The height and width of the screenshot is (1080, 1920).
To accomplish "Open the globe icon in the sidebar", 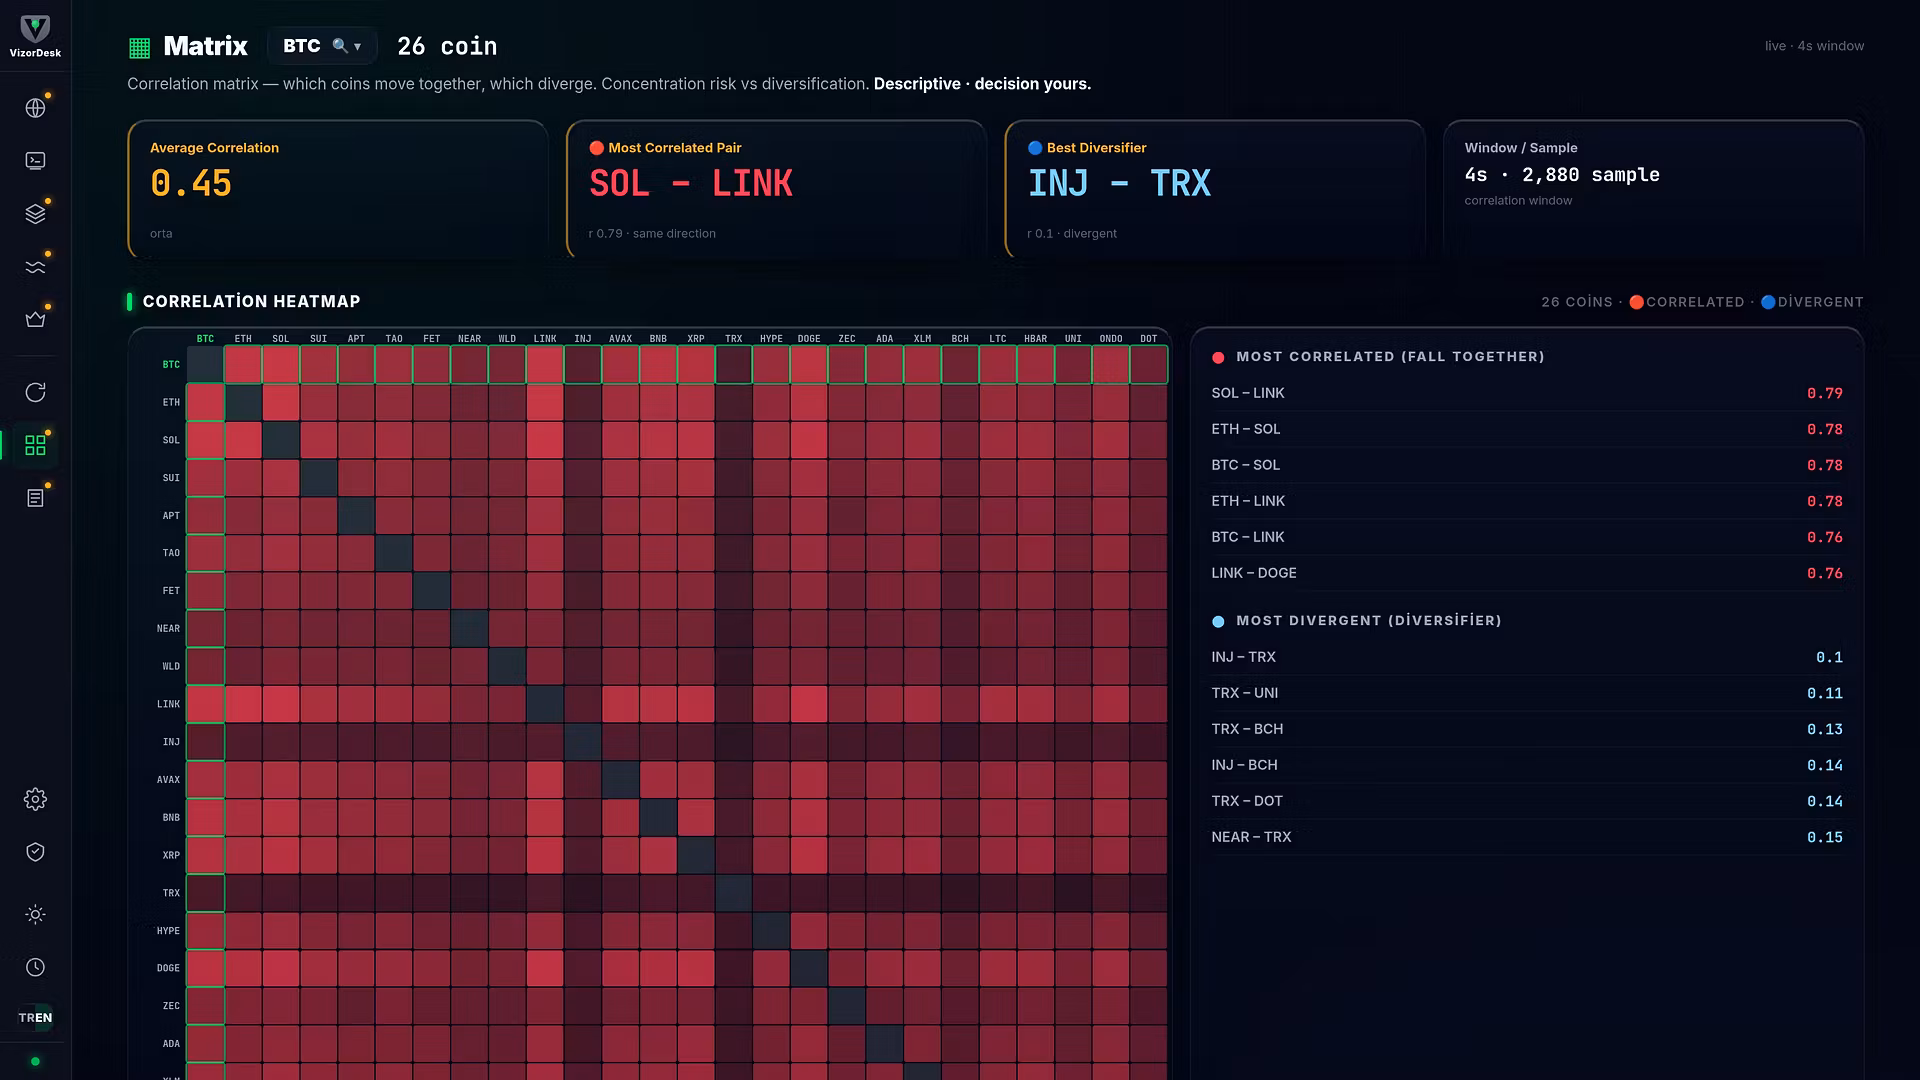I will click(35, 108).
